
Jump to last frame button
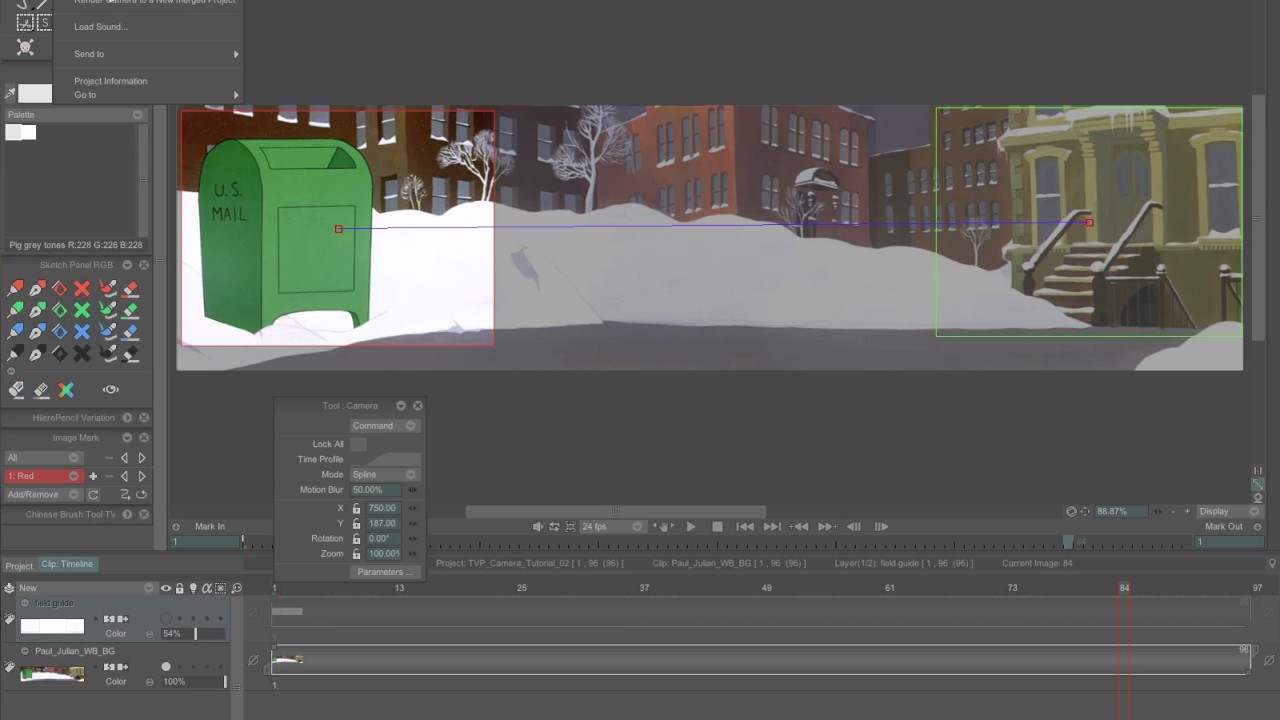pyautogui.click(x=772, y=526)
